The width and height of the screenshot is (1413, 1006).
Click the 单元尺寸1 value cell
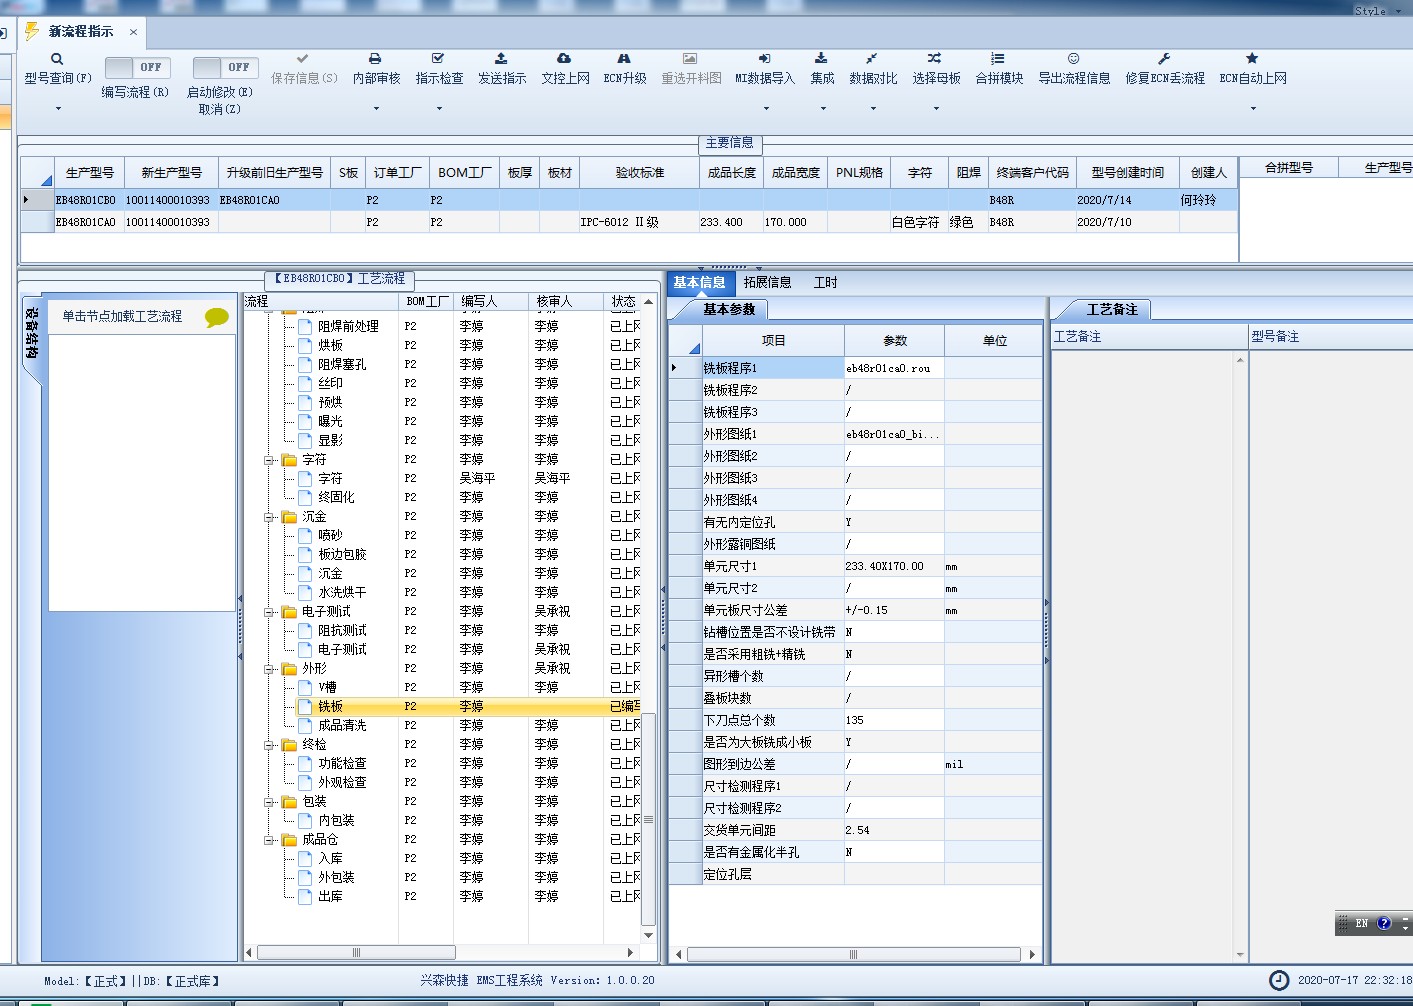pyautogui.click(x=893, y=566)
